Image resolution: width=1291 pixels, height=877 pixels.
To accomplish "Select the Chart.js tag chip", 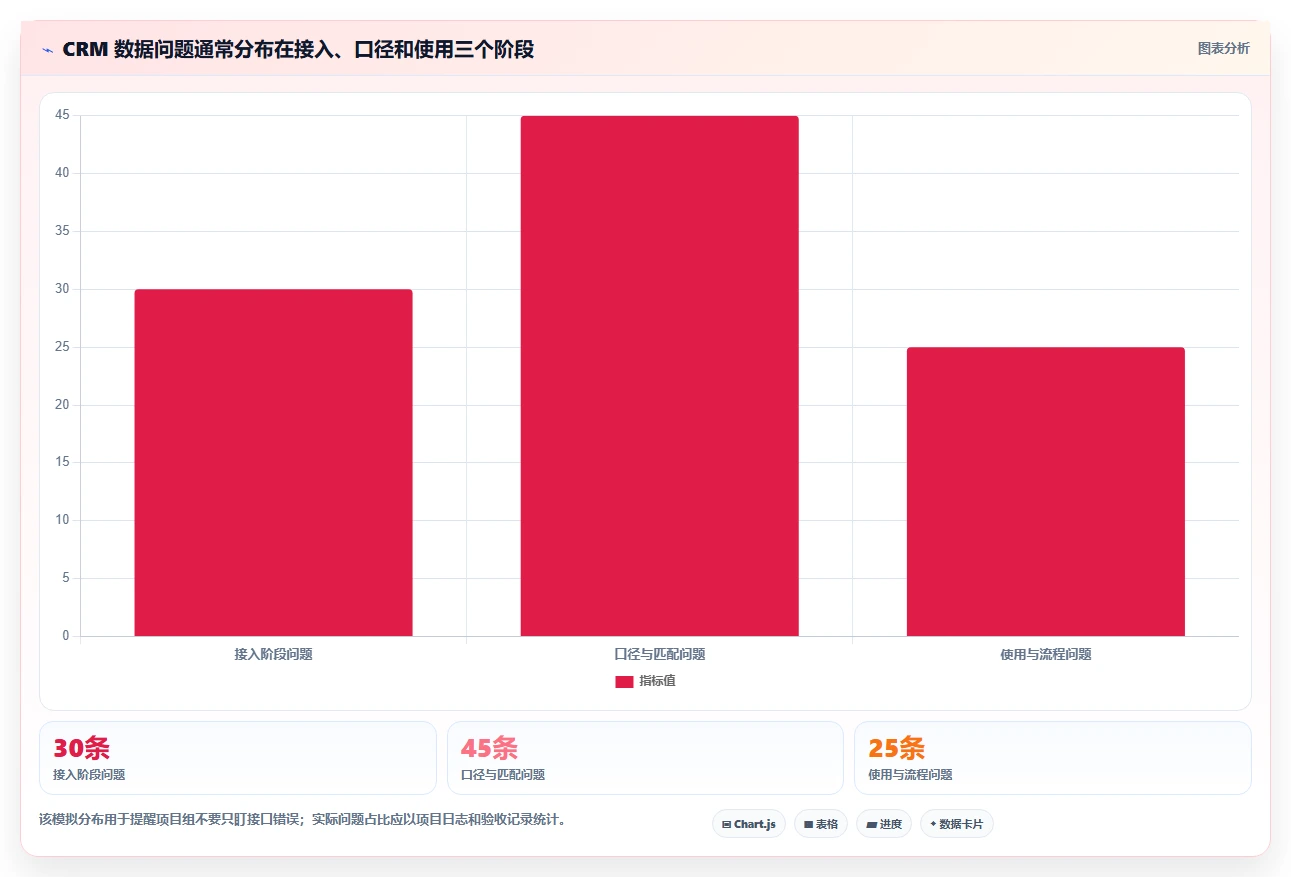I will click(x=748, y=824).
